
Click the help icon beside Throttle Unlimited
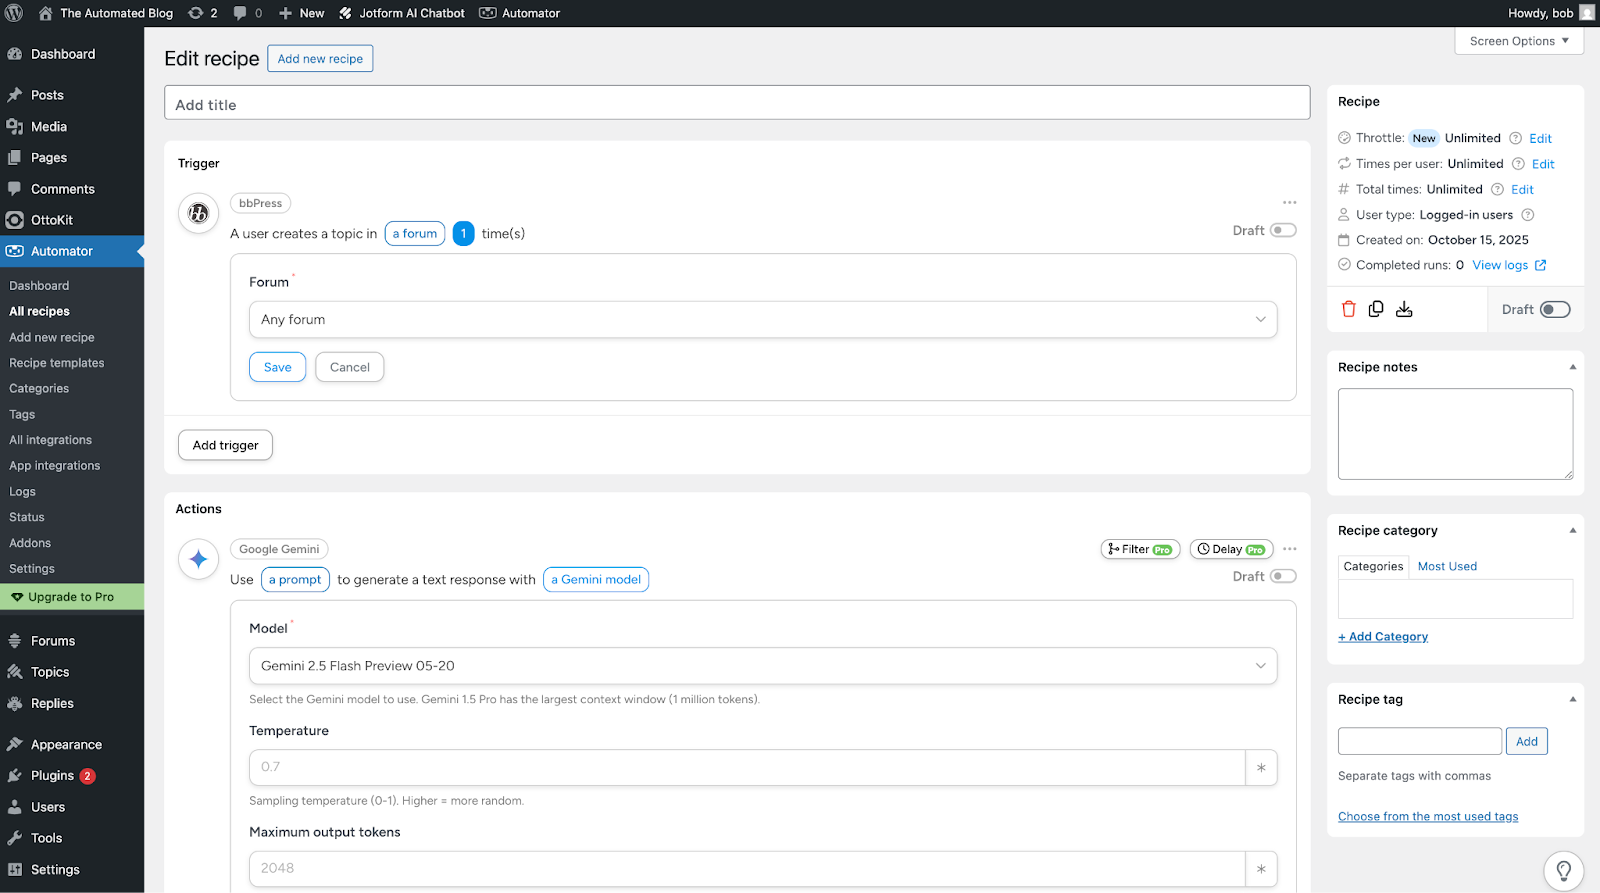(x=1515, y=138)
